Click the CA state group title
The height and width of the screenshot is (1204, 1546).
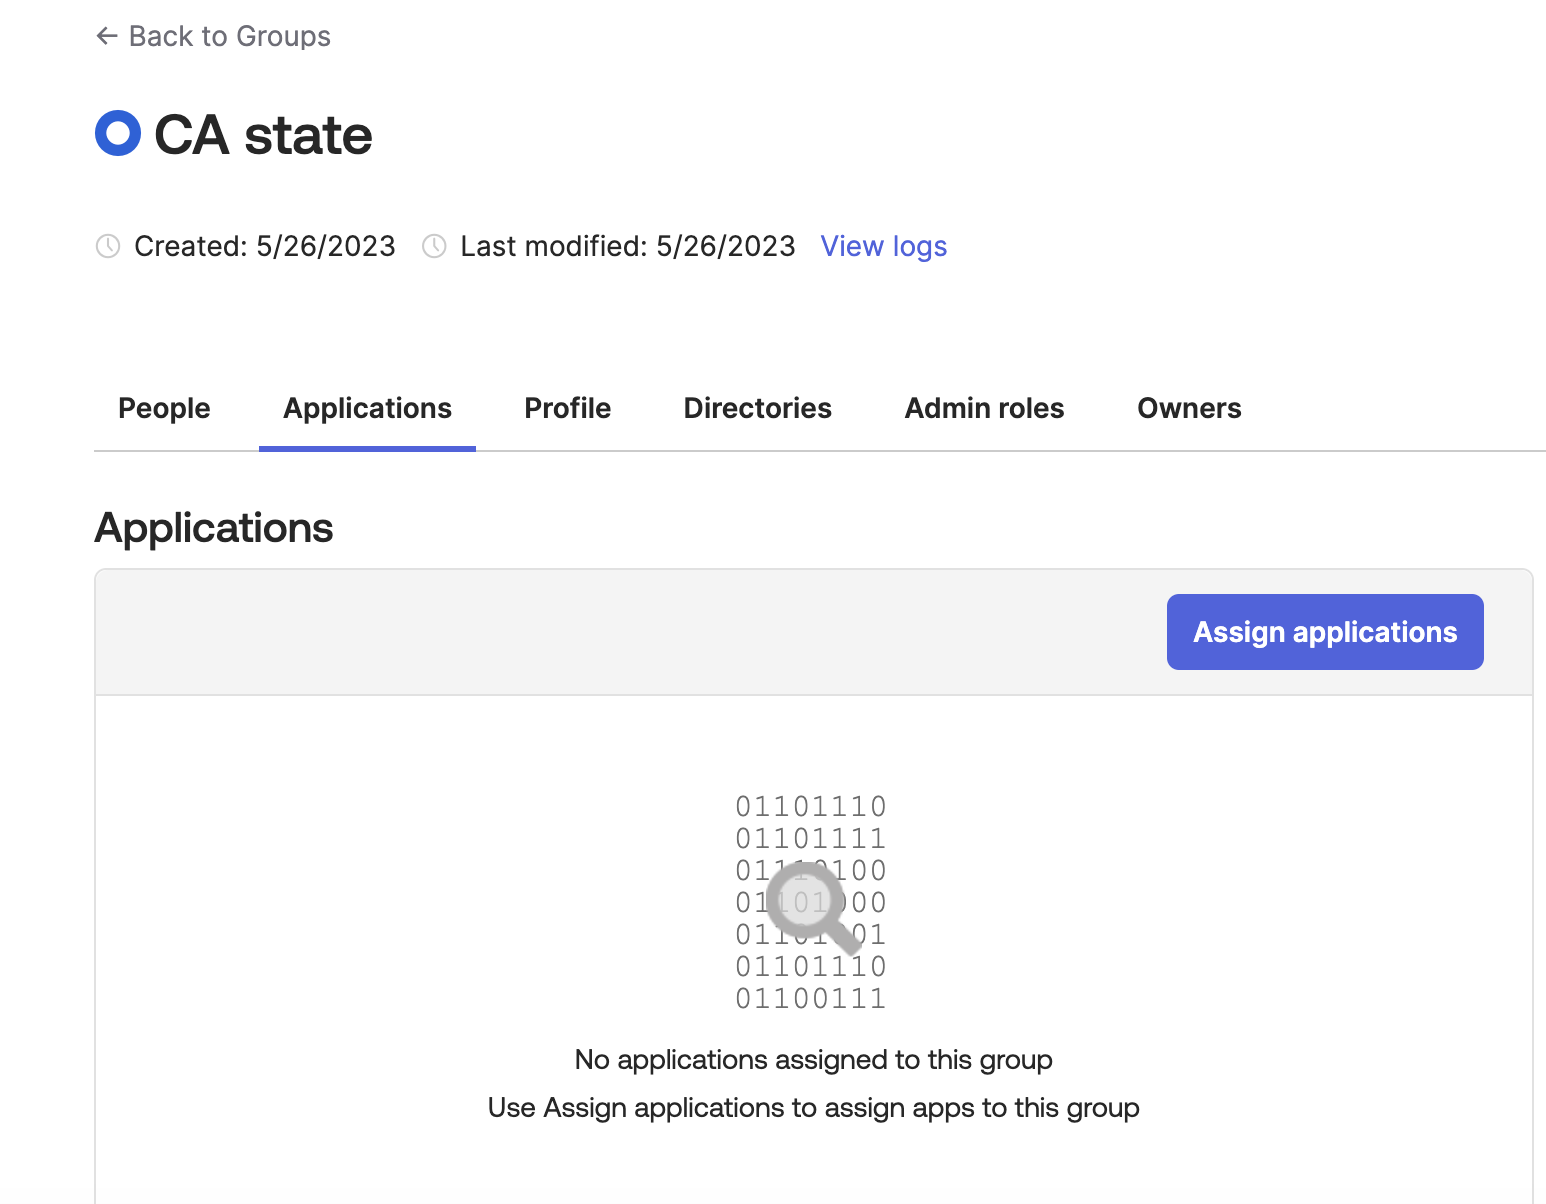263,135
